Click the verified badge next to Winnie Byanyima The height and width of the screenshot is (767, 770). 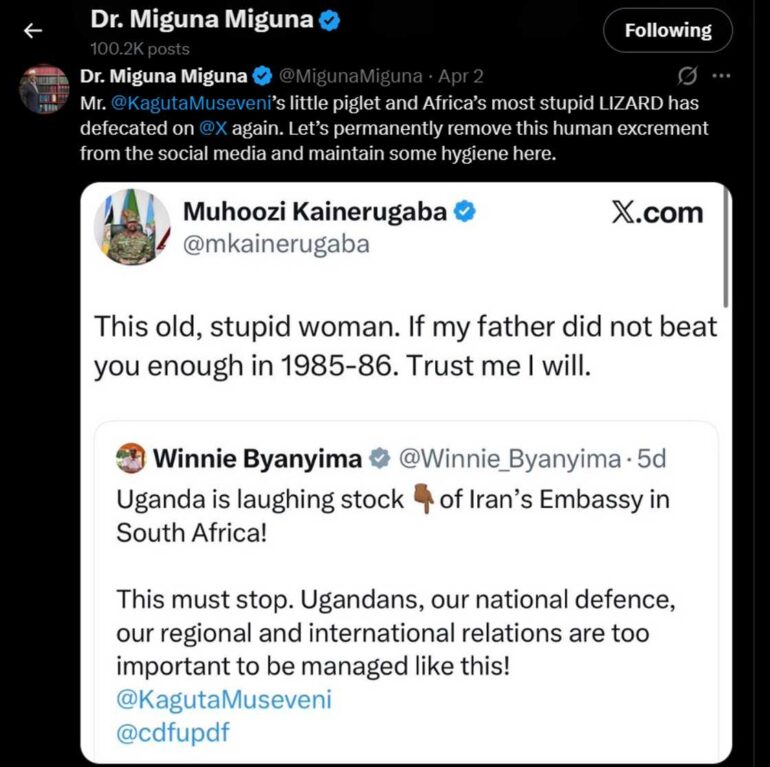(379, 459)
